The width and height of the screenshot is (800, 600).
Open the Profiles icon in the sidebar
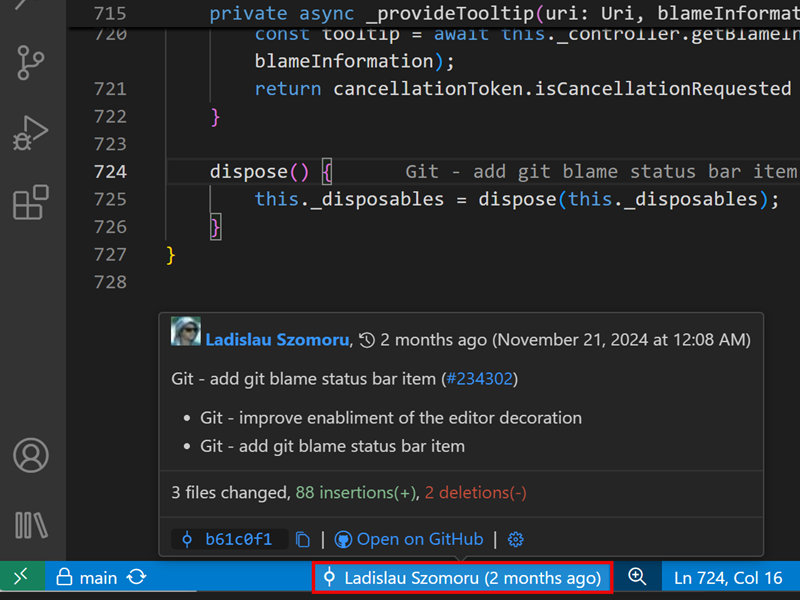[30, 523]
